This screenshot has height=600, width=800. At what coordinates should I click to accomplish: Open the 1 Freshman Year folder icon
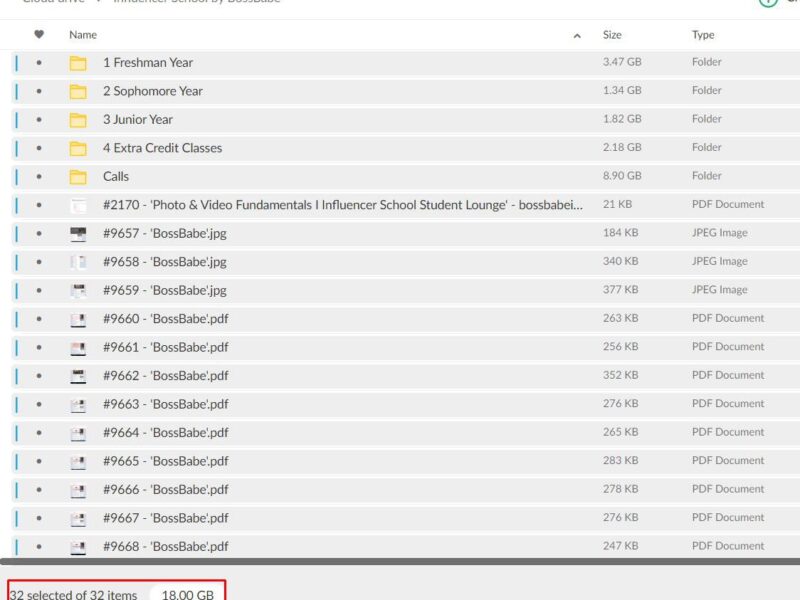click(x=78, y=63)
